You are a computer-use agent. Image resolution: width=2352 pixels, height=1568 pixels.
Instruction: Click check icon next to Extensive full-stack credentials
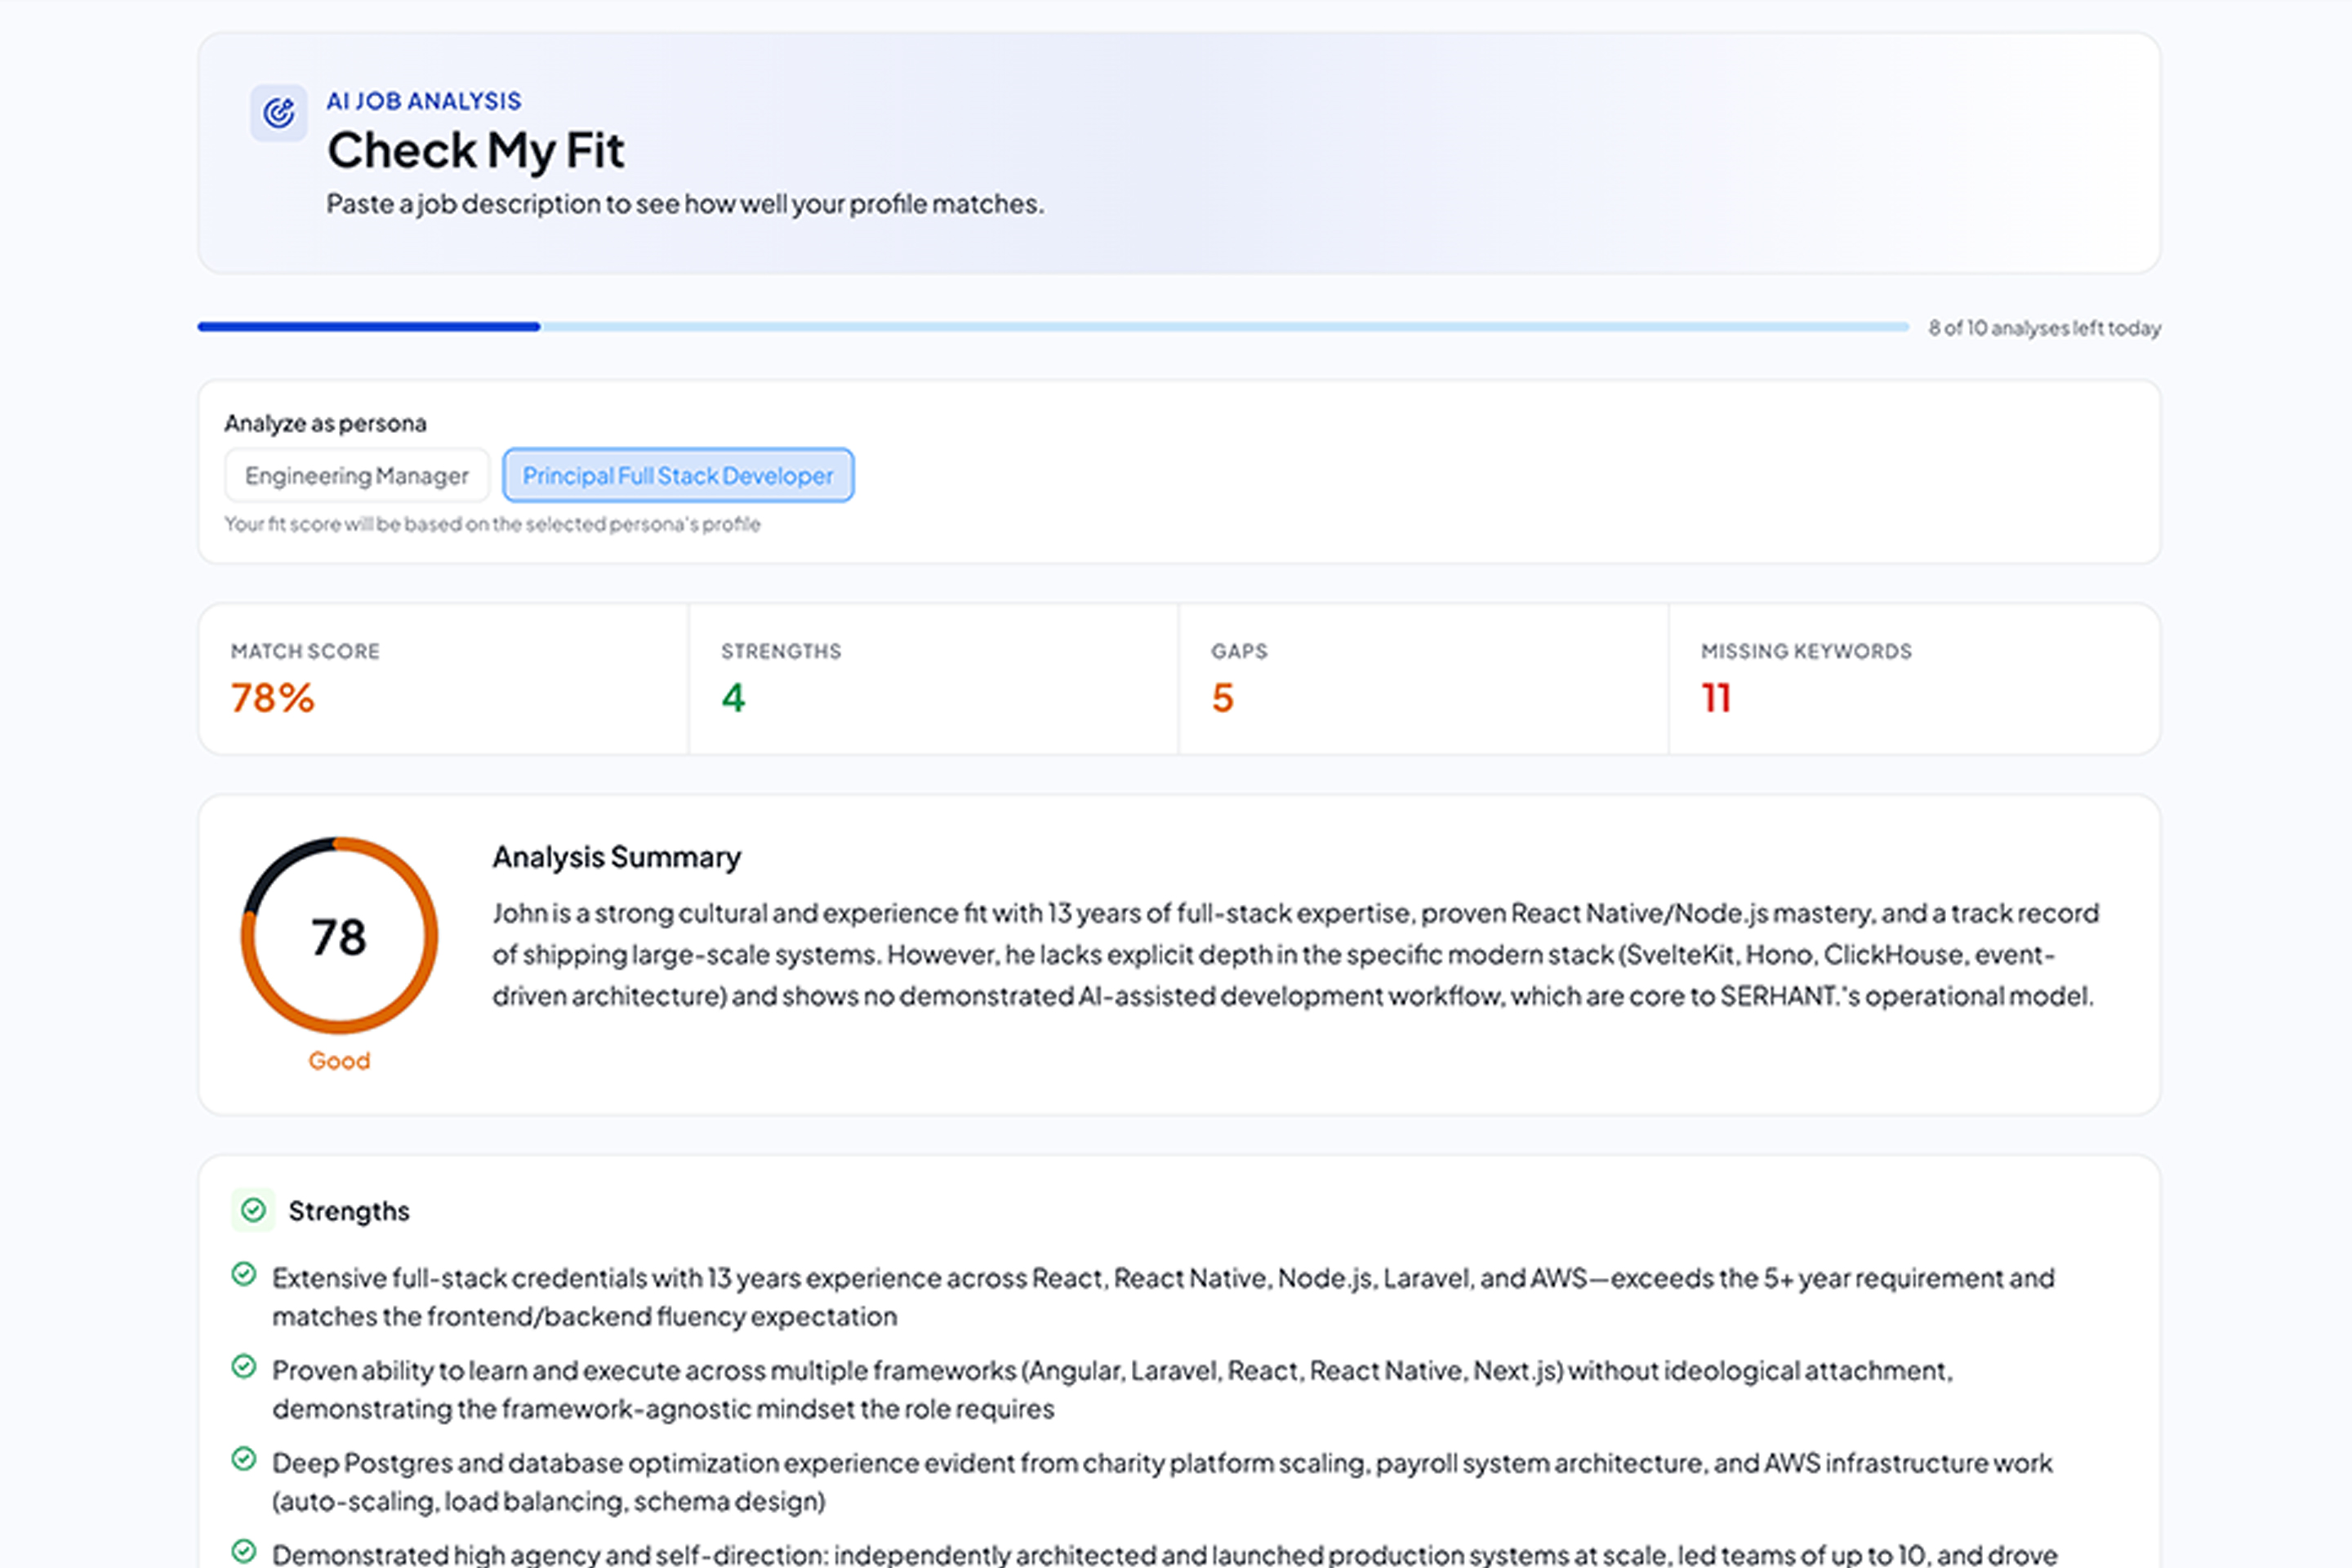tap(243, 1274)
